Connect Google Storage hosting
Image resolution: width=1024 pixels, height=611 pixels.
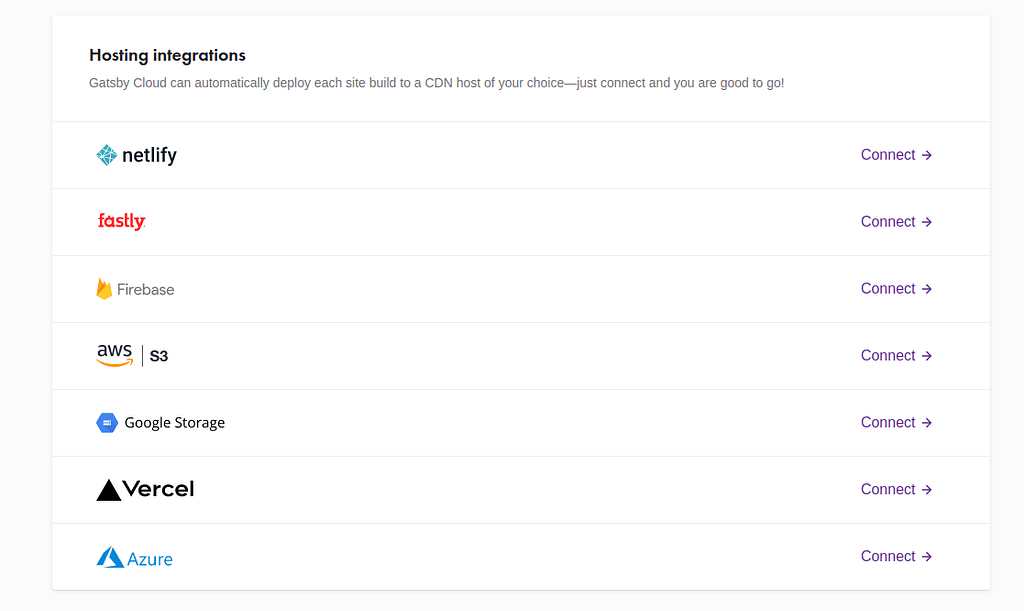click(x=896, y=422)
